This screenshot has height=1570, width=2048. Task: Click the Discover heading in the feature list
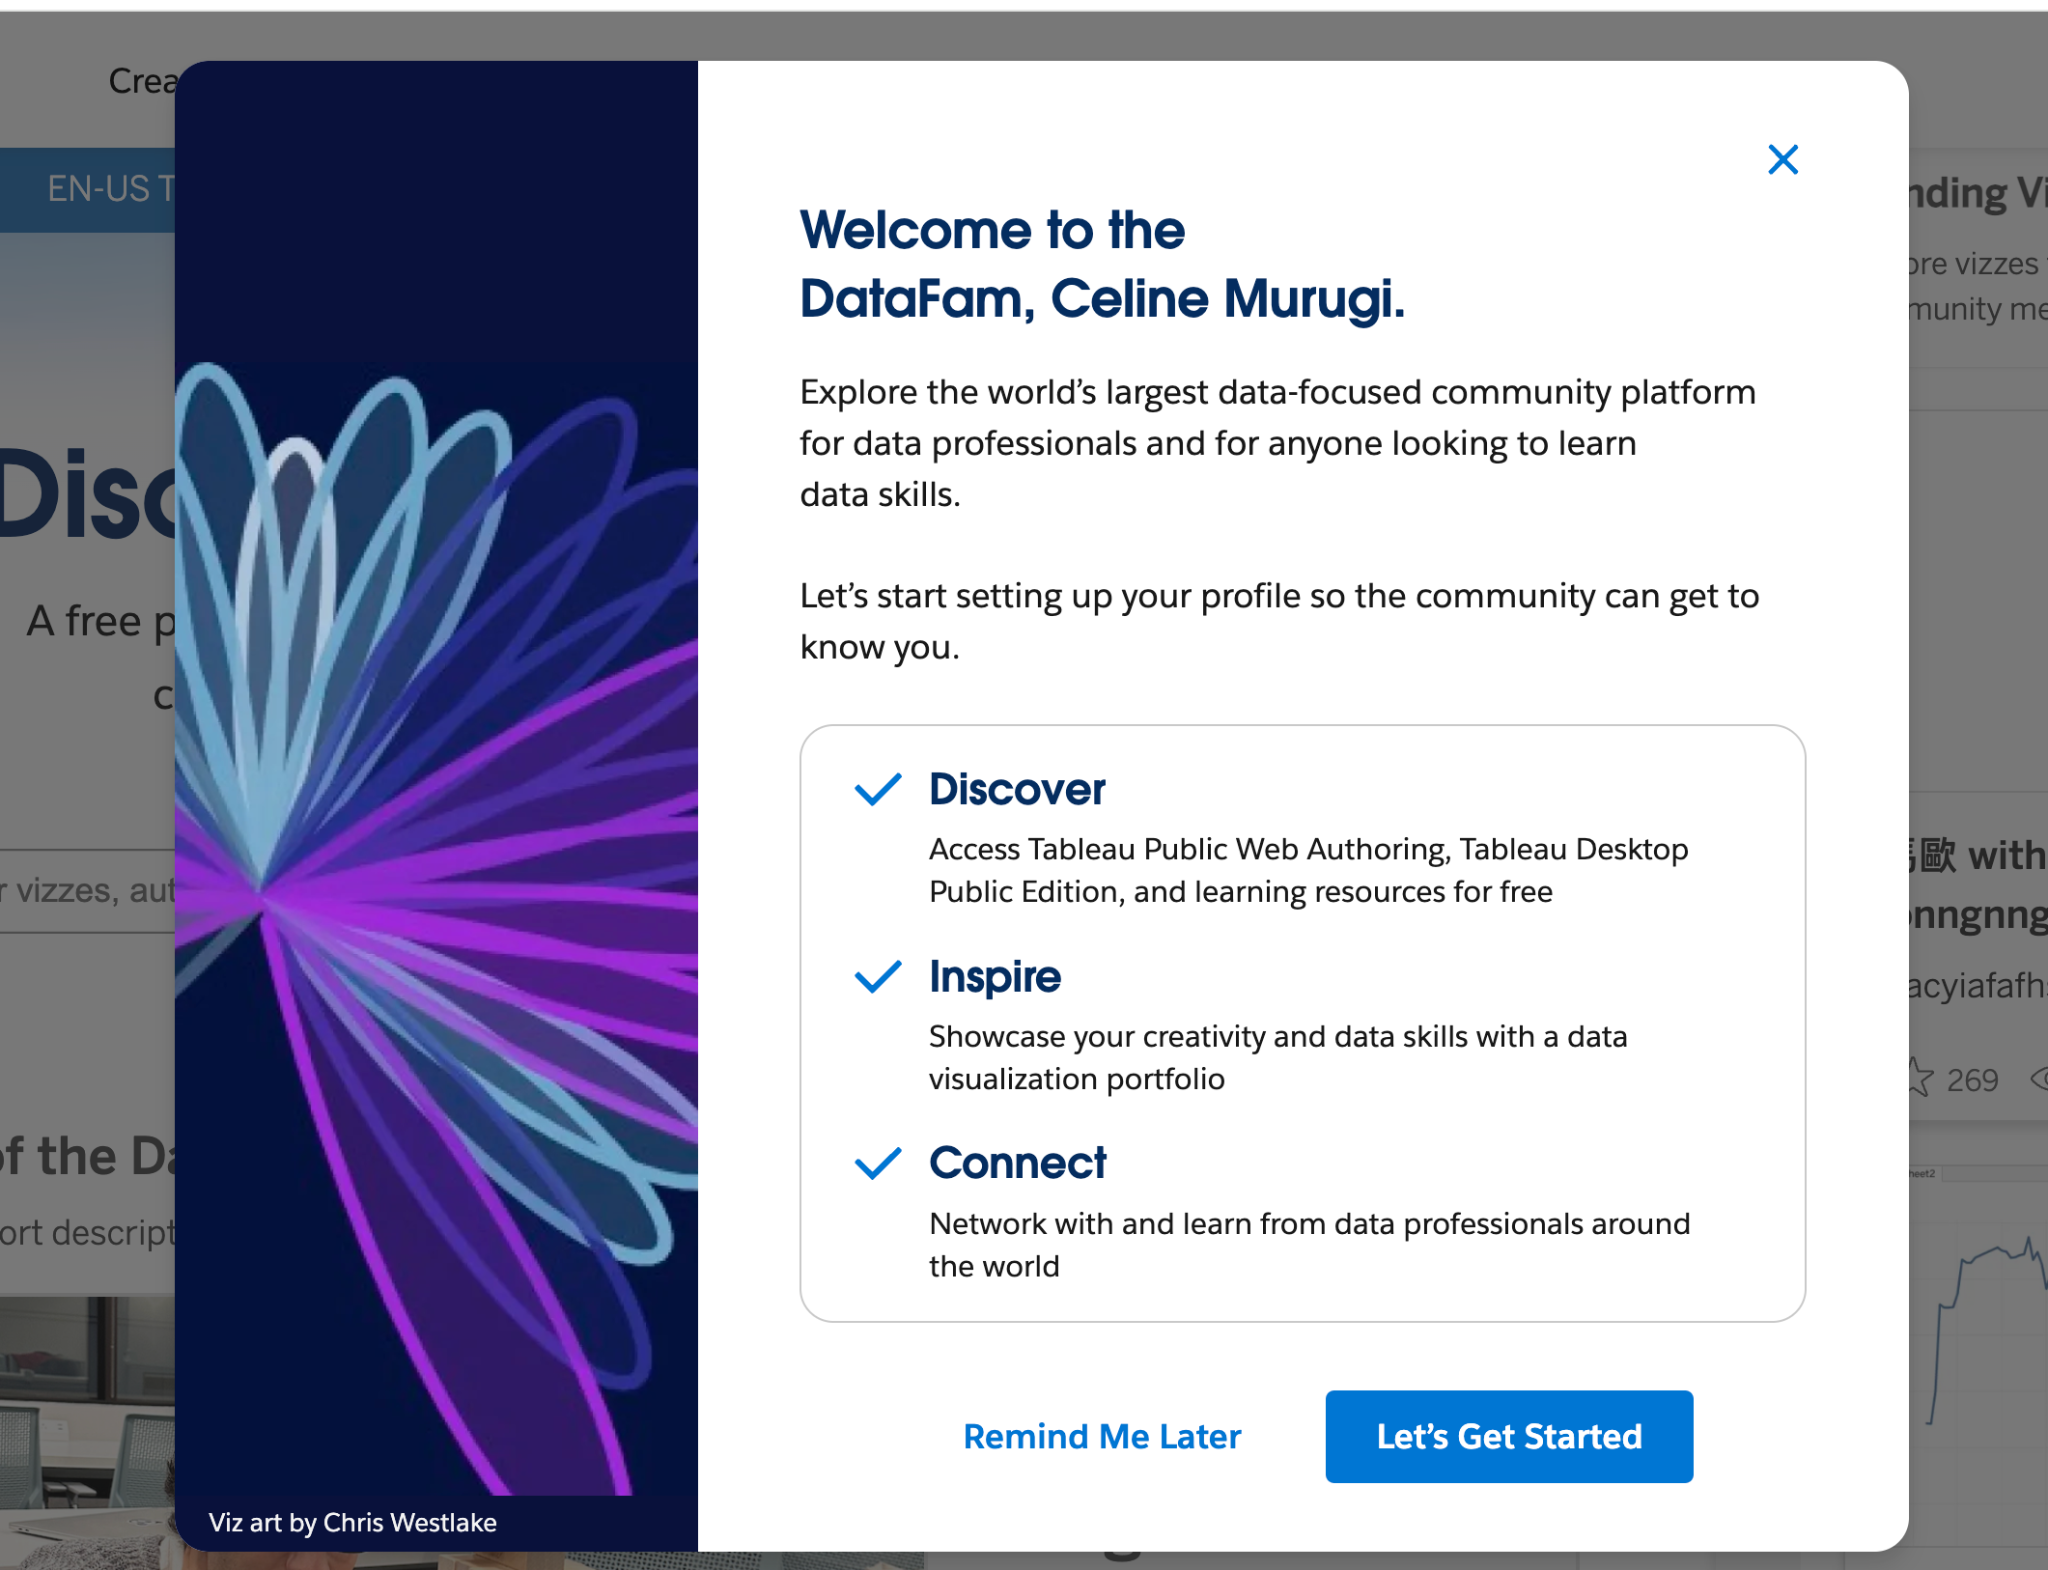(x=1017, y=789)
